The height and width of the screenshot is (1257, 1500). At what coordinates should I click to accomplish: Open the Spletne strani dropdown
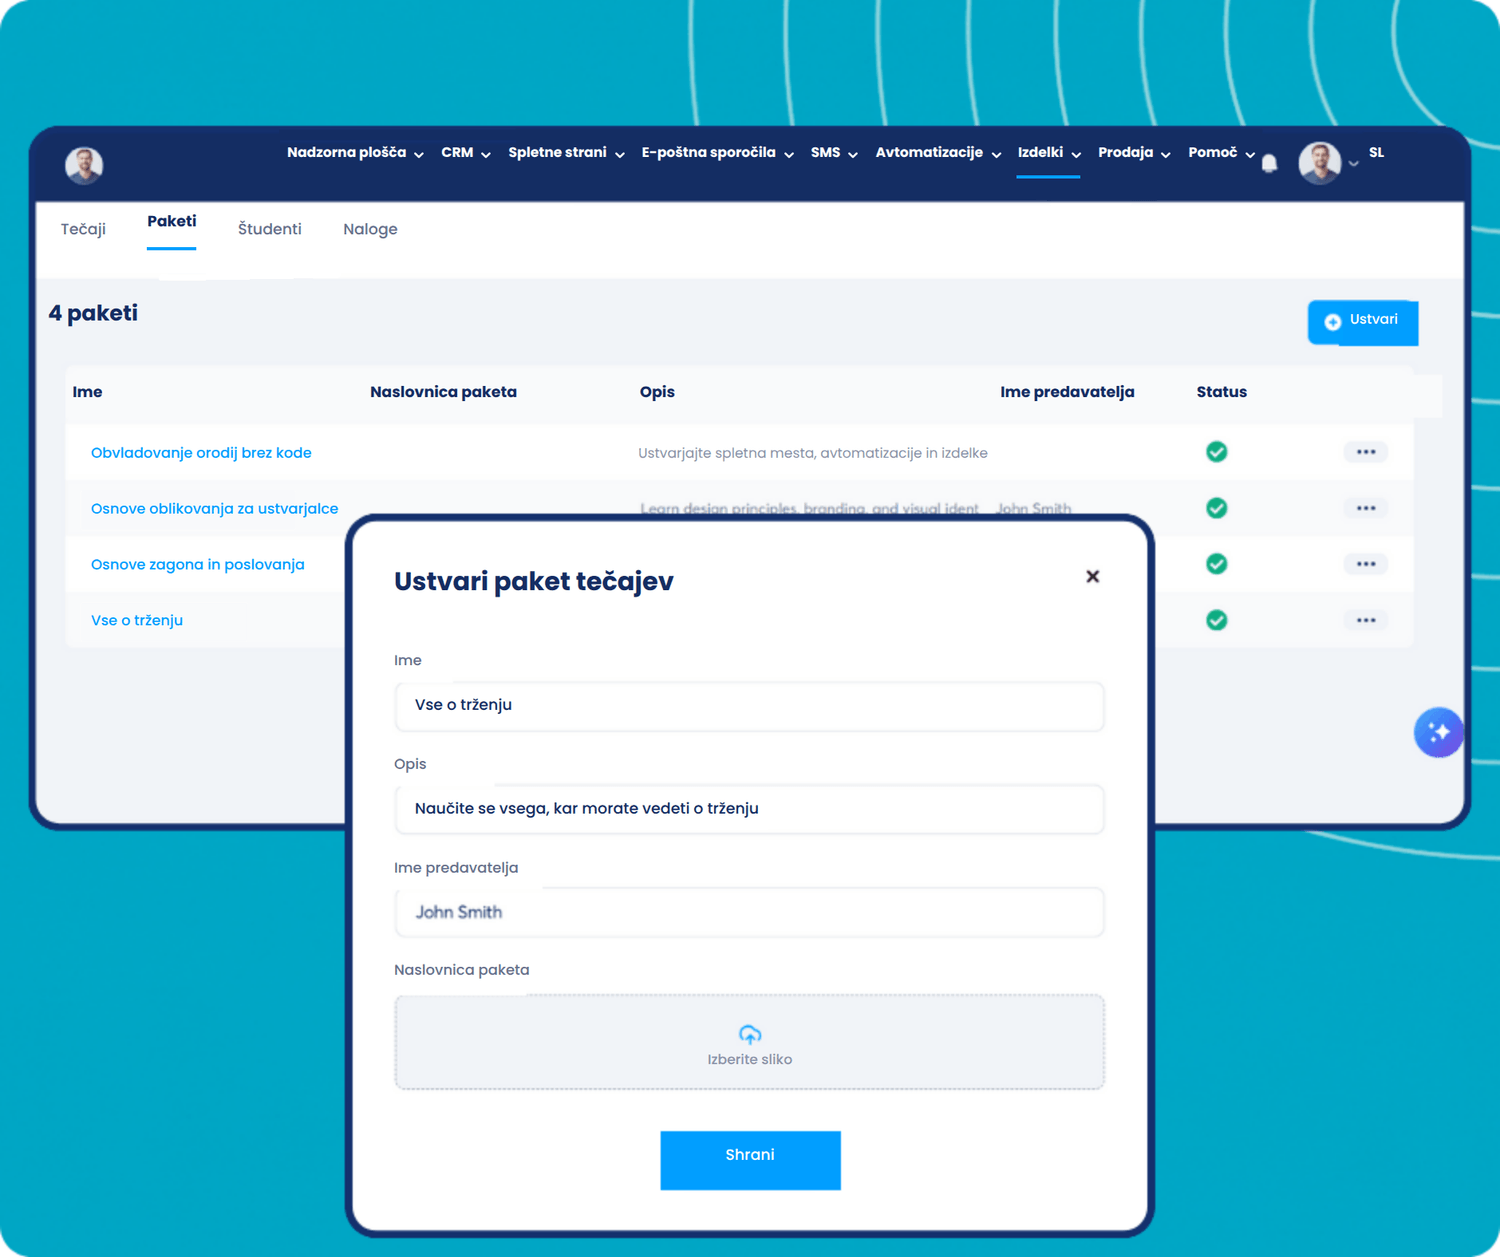[x=566, y=153]
